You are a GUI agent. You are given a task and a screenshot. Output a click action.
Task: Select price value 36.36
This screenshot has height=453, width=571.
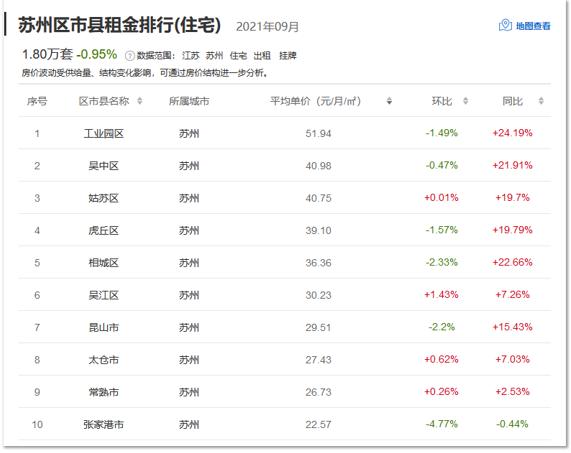(318, 263)
